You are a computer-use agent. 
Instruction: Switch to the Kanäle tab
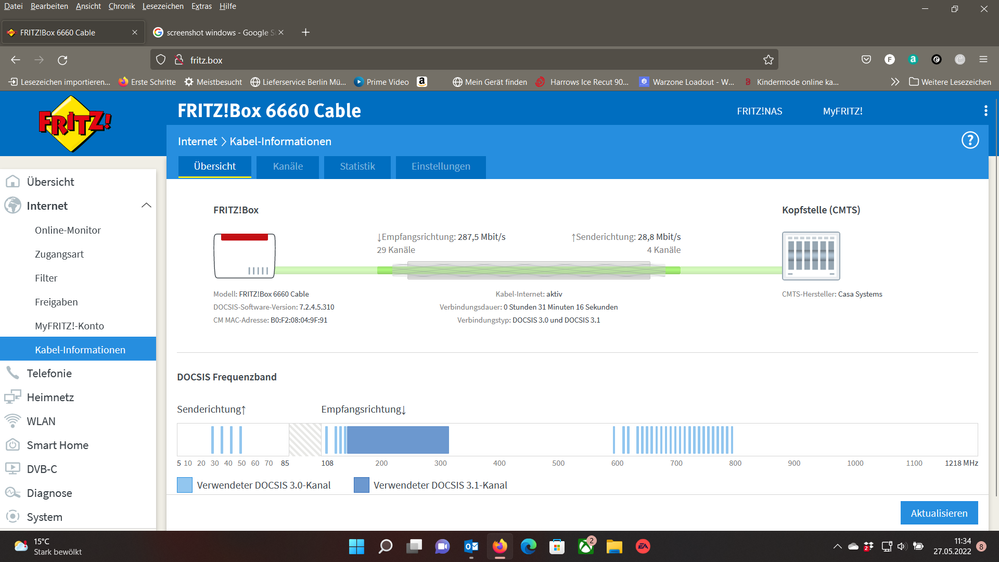pyautogui.click(x=288, y=166)
